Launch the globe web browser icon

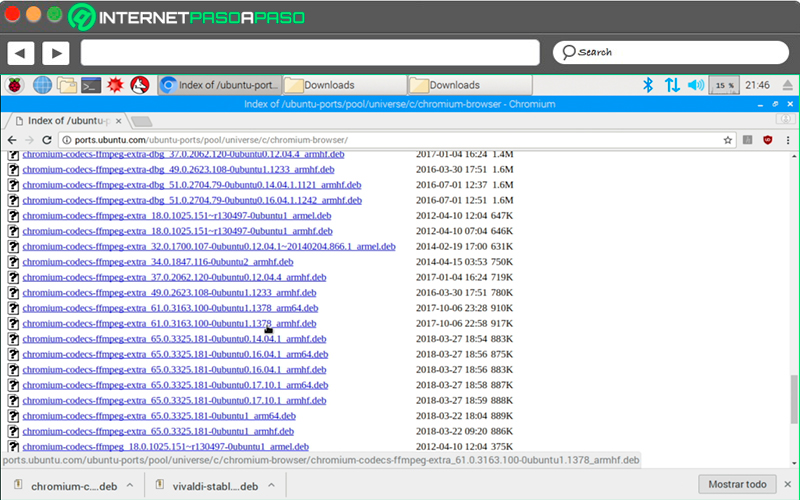coord(42,85)
